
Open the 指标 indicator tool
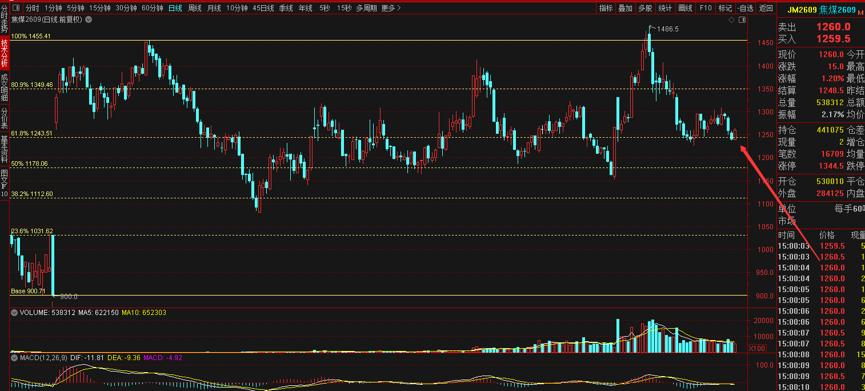[606, 8]
